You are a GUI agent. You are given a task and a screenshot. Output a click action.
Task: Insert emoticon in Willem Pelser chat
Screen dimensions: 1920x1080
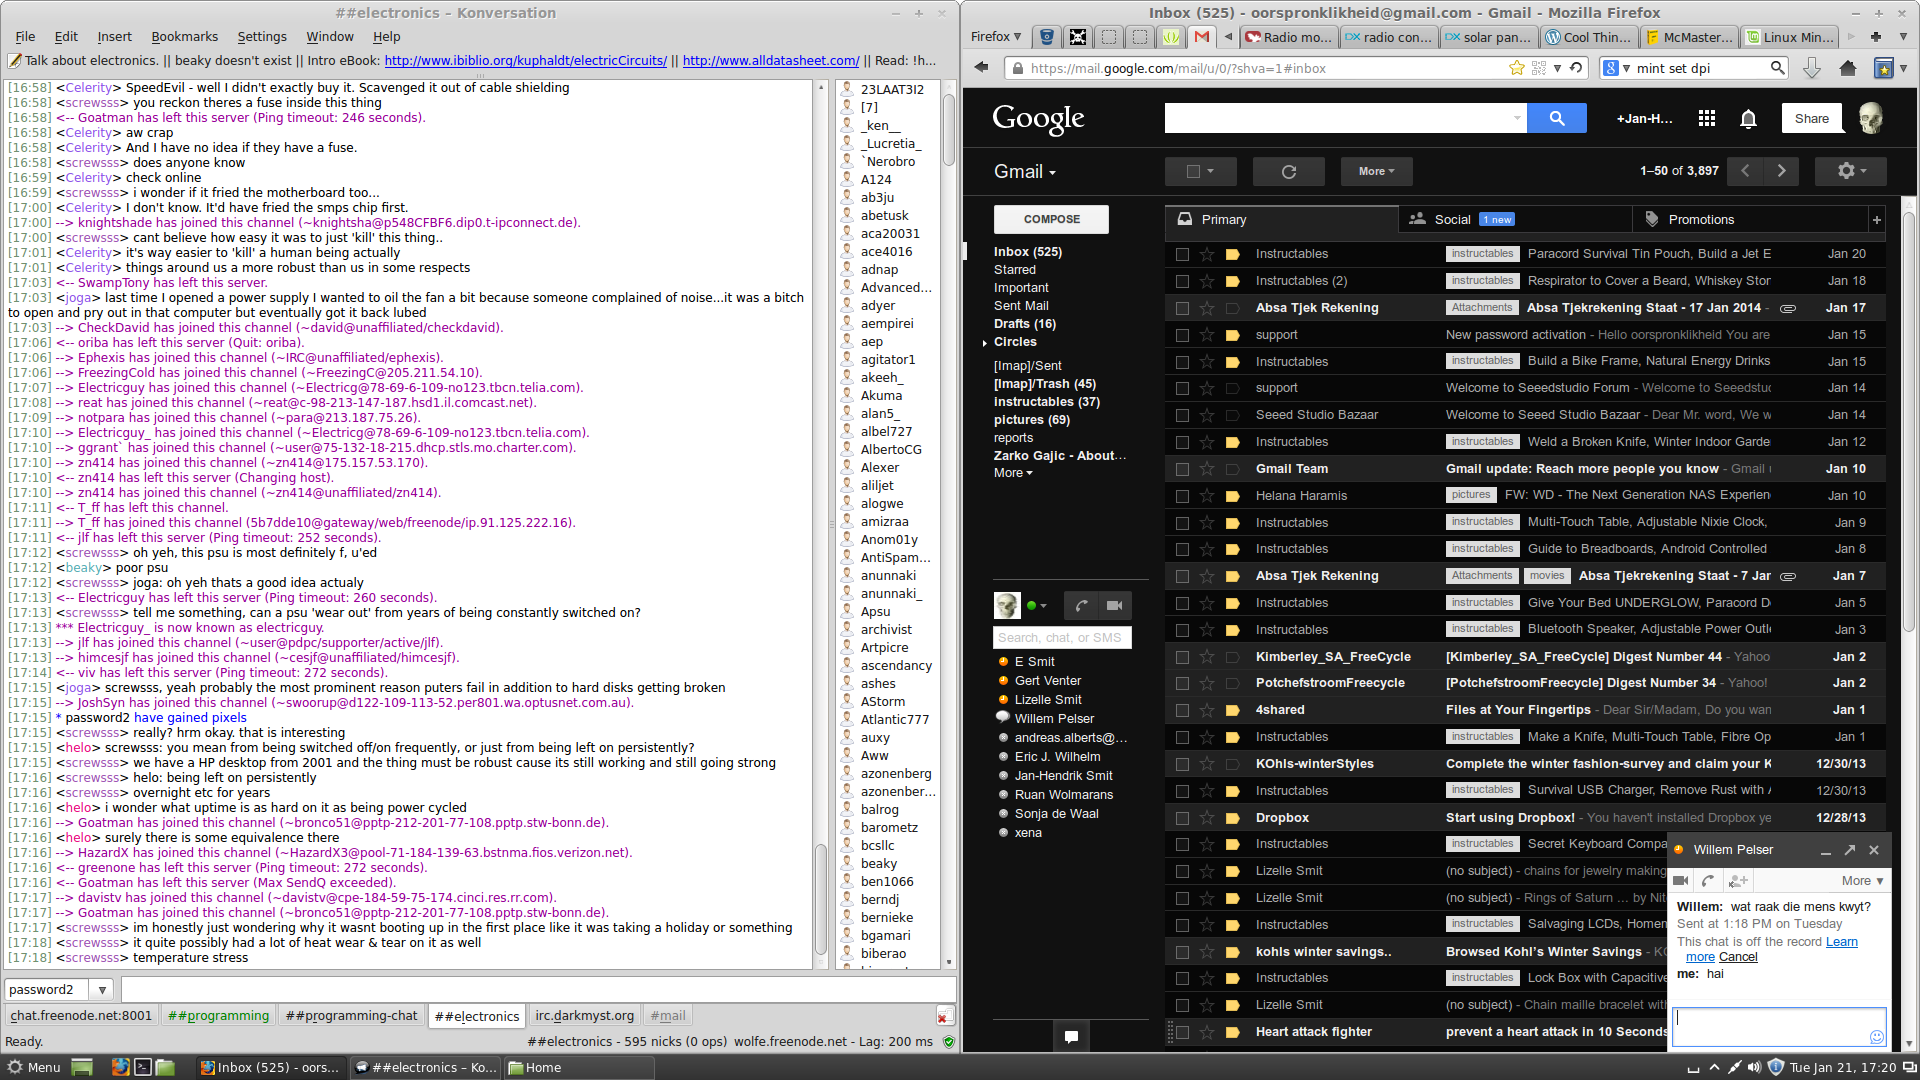click(1876, 1037)
